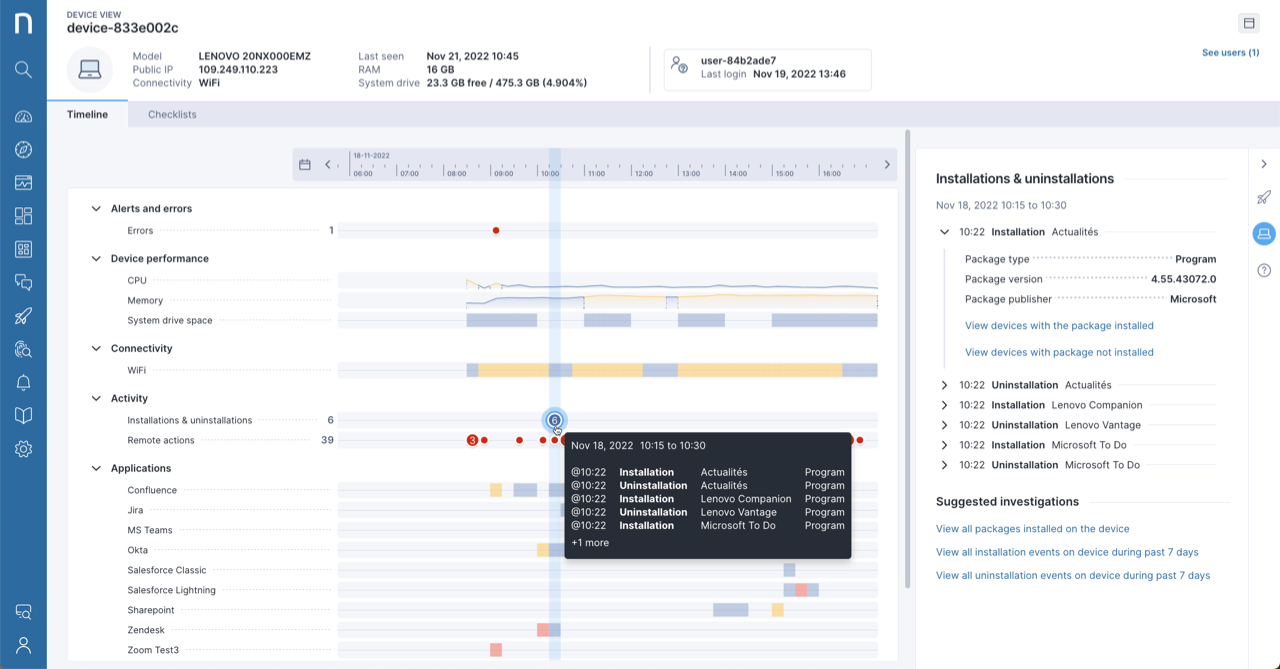The image size is (1280, 669).
Task: Click the search icon in left sidebar
Action: pyautogui.click(x=23, y=70)
